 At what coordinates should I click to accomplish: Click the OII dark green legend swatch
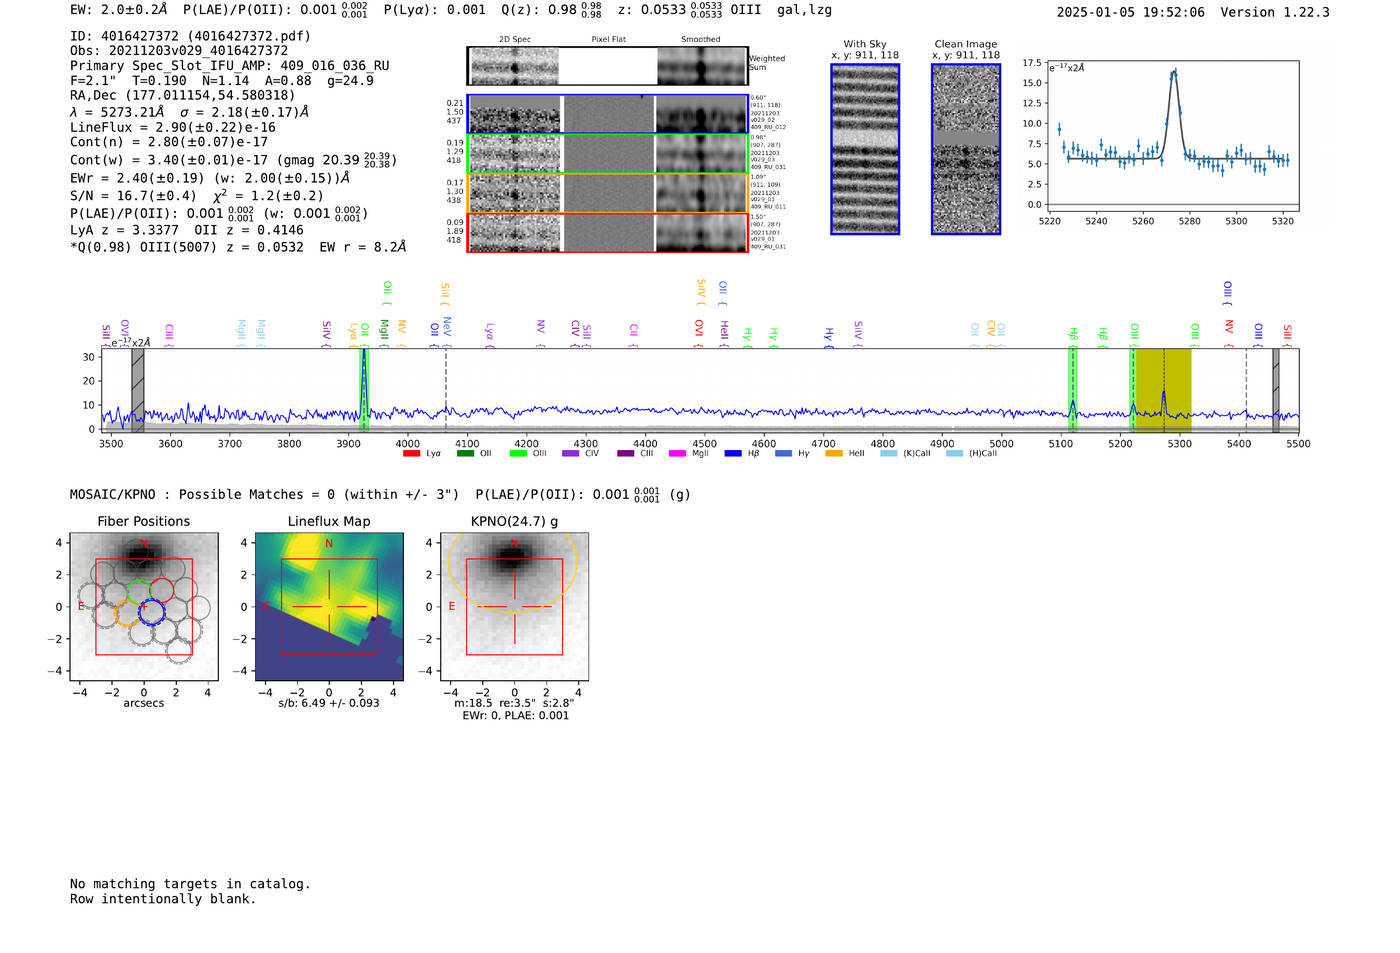(x=465, y=453)
